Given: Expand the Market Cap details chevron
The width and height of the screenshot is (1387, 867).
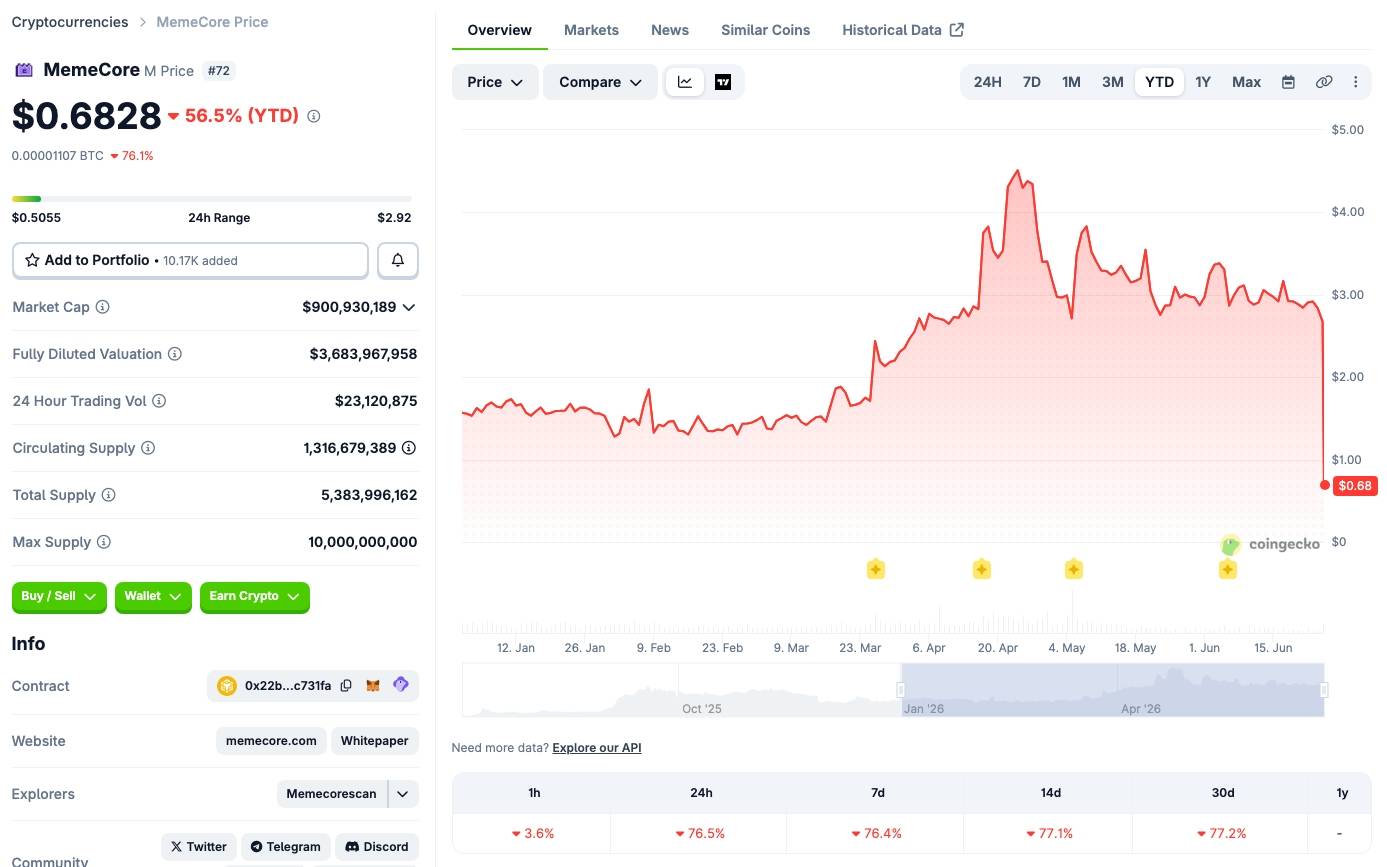Looking at the screenshot, I should coord(409,307).
